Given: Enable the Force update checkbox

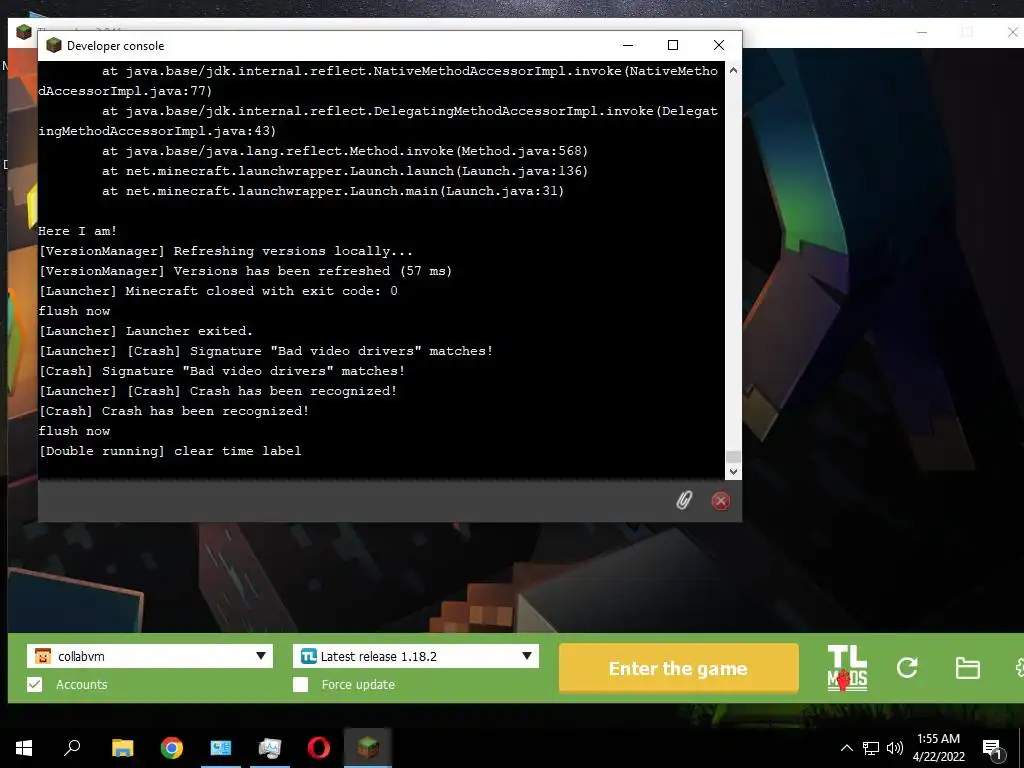Looking at the screenshot, I should (x=300, y=684).
